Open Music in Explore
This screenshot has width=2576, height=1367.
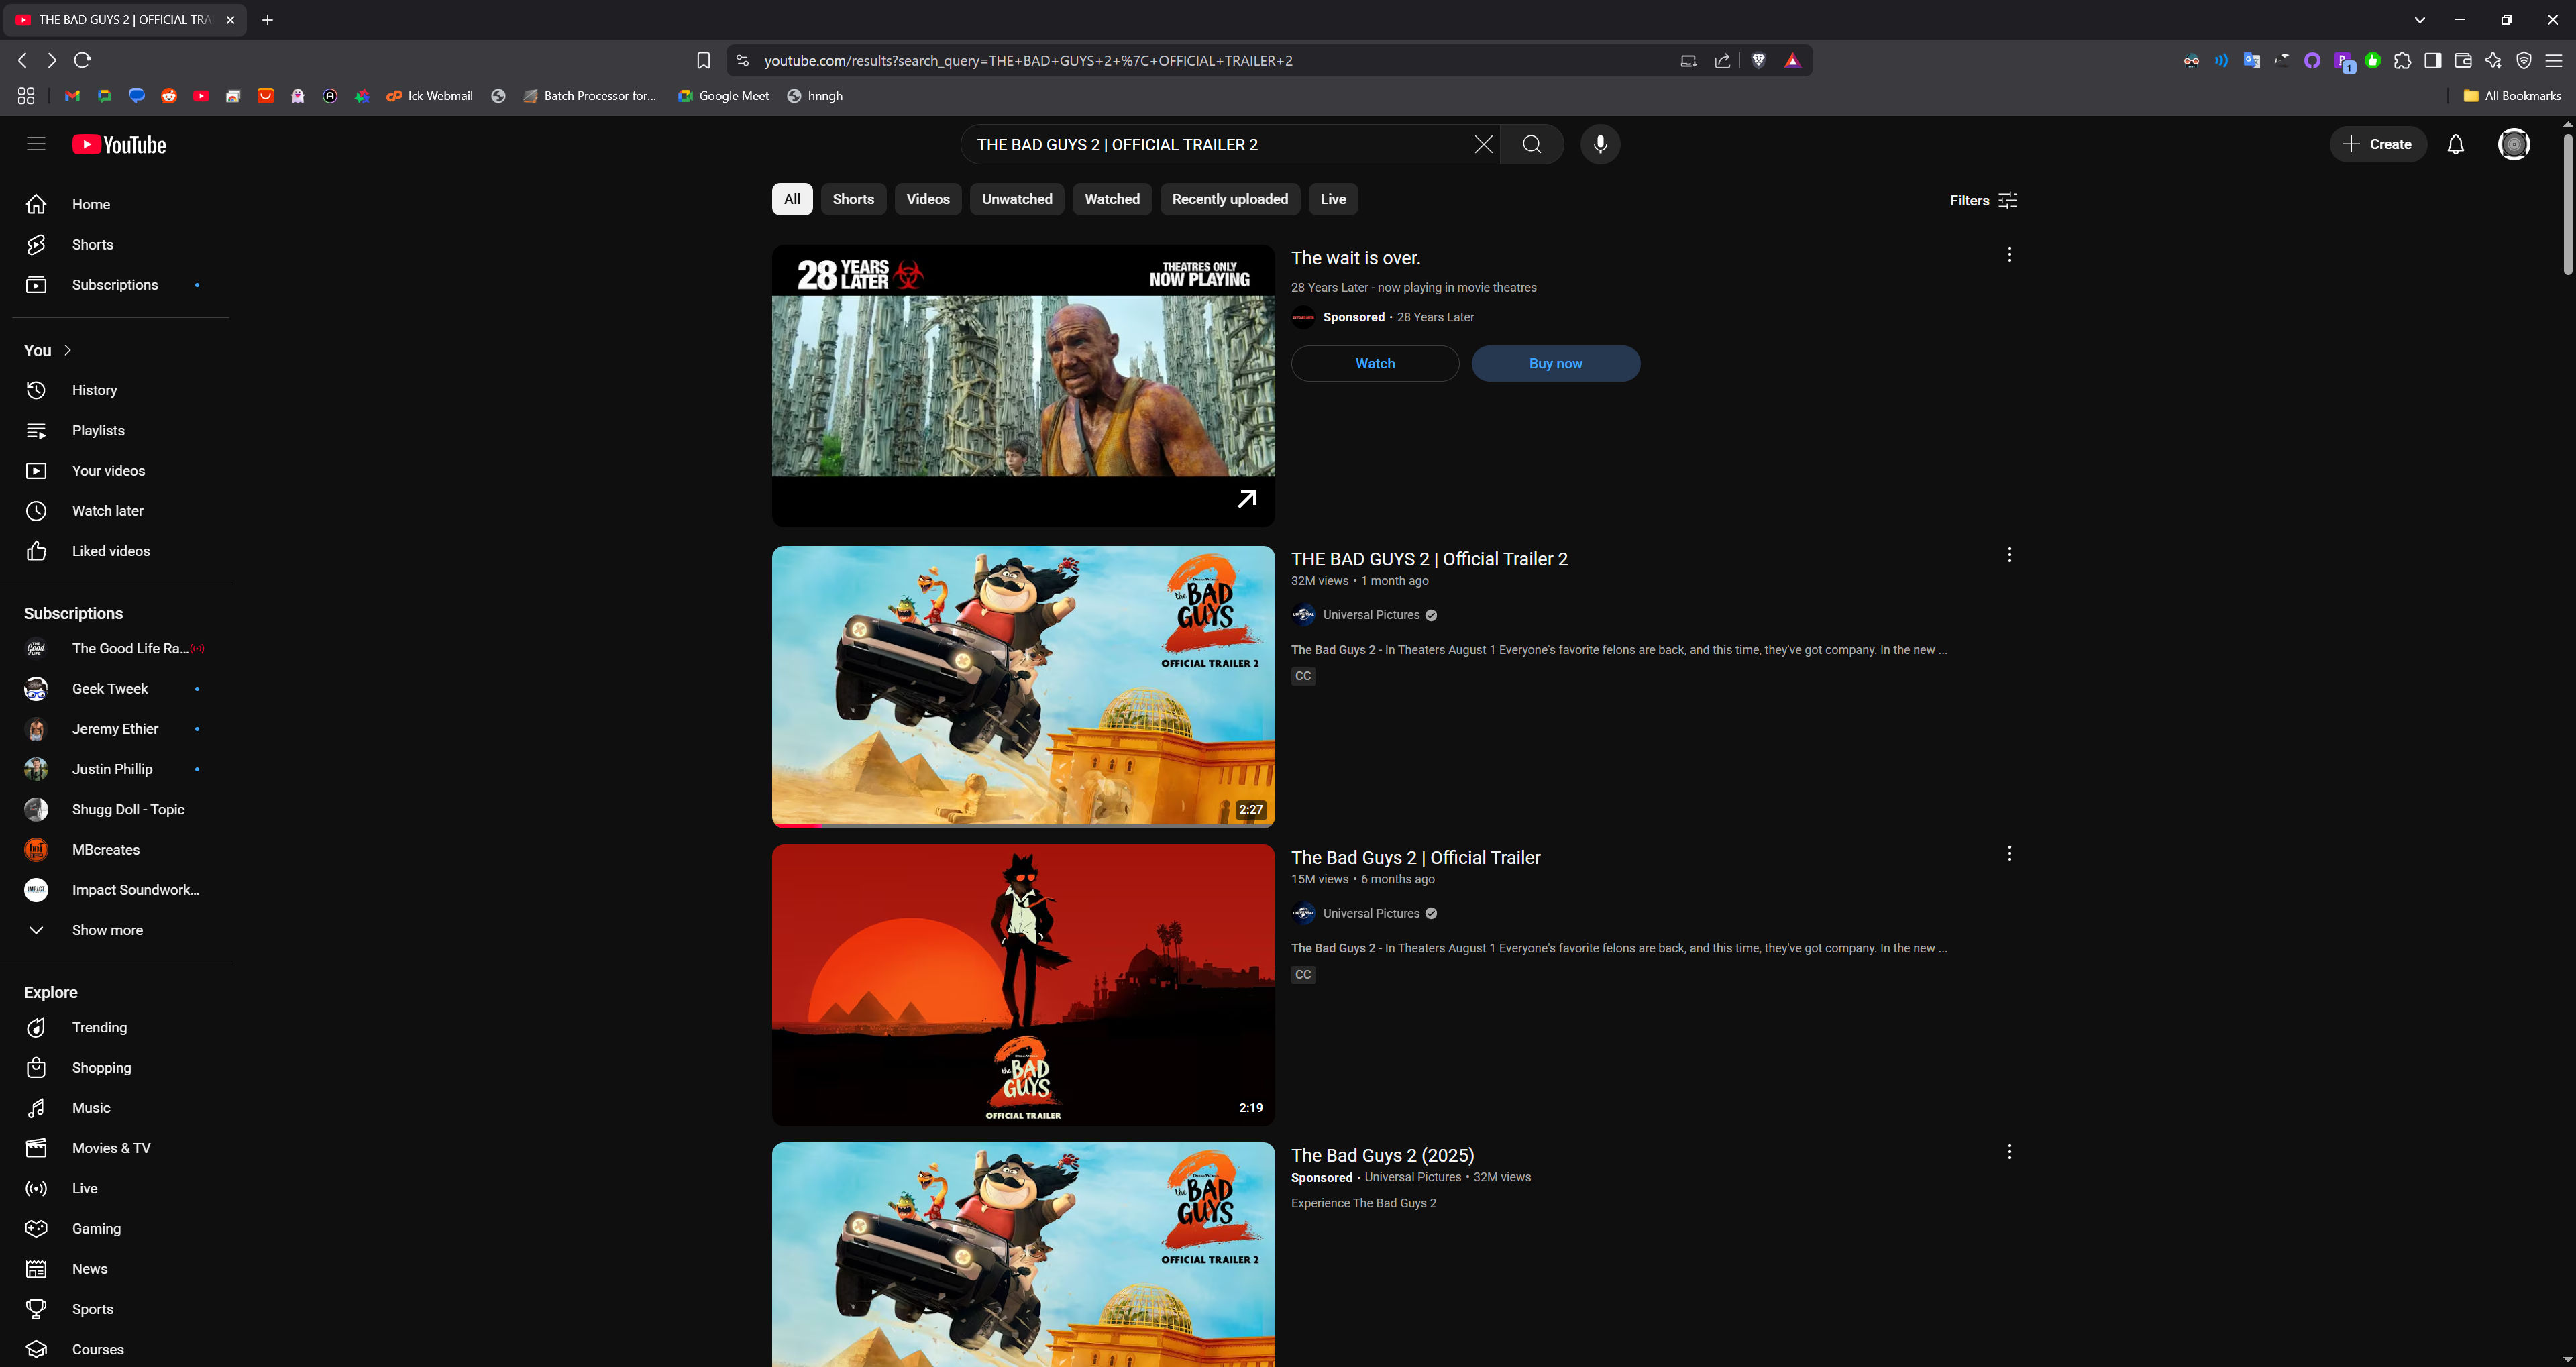coord(115,1108)
